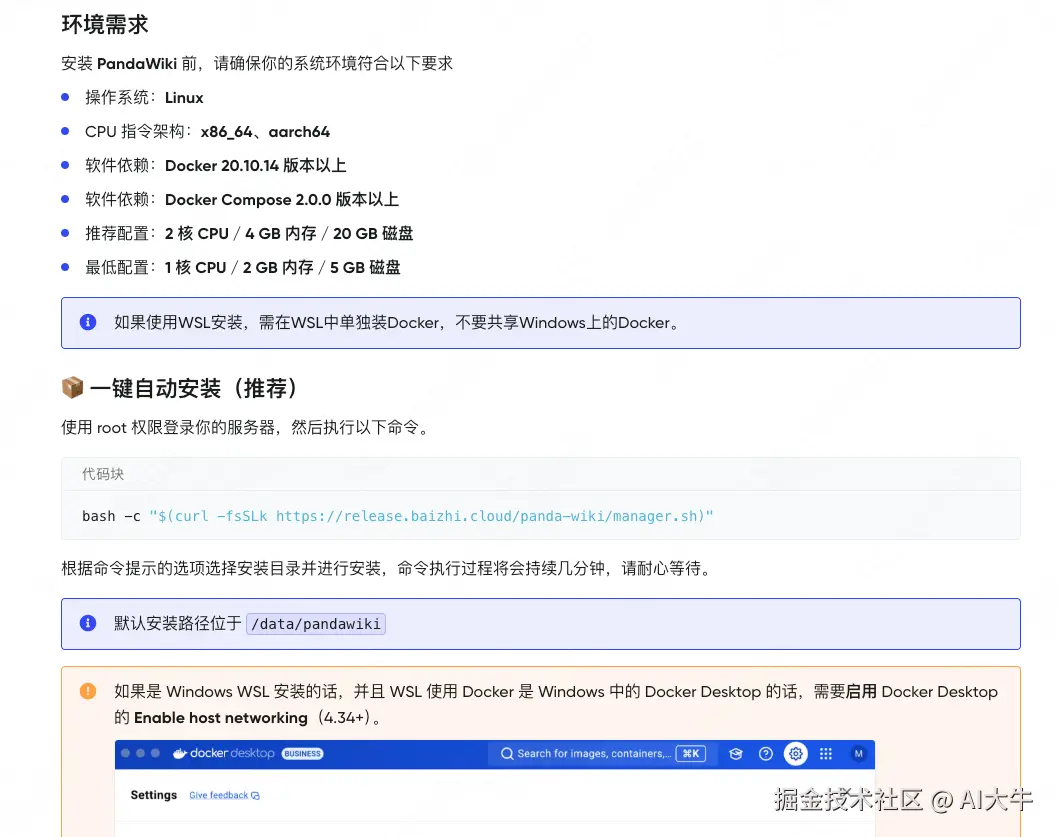Click the info icon in the WSL note
The image size is (1057, 837).
tap(88, 322)
